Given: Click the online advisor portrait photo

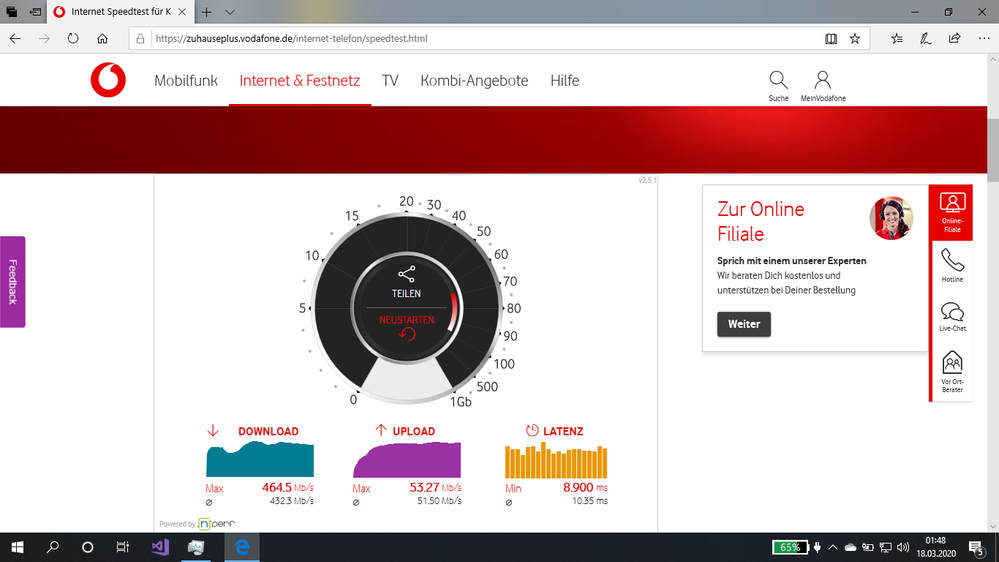Looking at the screenshot, I should (891, 219).
